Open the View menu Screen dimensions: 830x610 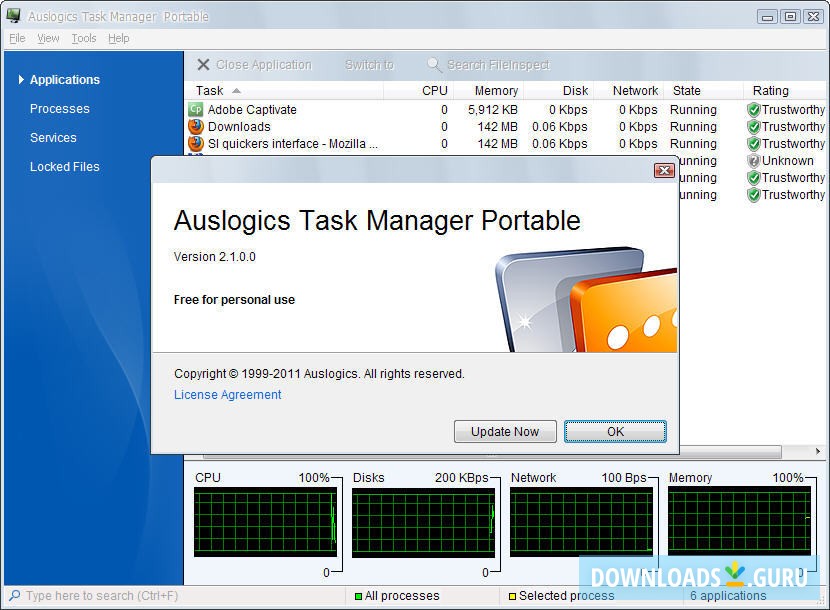pyautogui.click(x=48, y=38)
